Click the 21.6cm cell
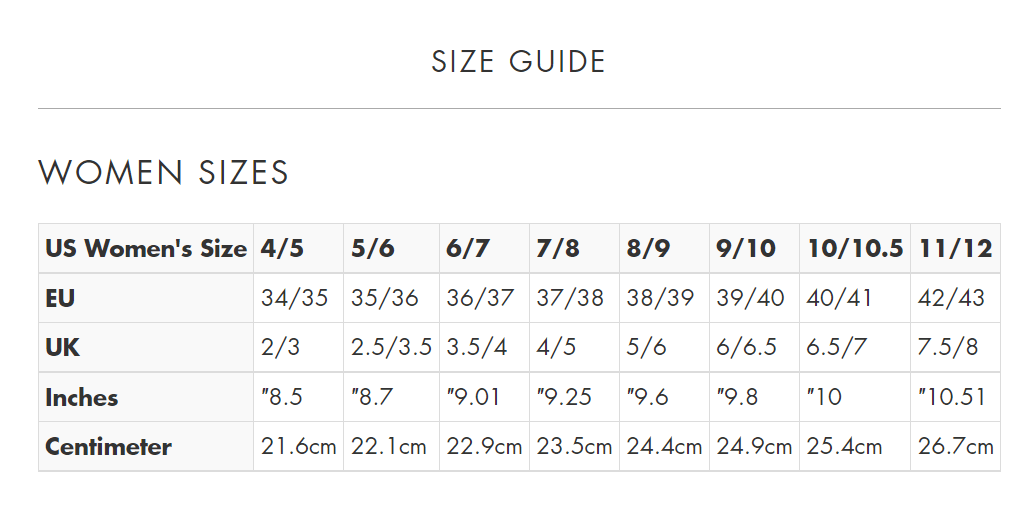The height and width of the screenshot is (514, 1027). click(x=298, y=447)
